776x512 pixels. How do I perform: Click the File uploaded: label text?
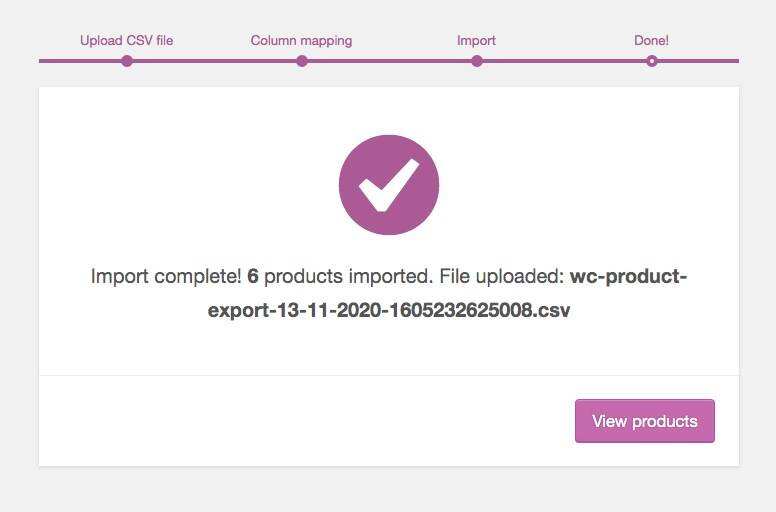[x=502, y=276]
